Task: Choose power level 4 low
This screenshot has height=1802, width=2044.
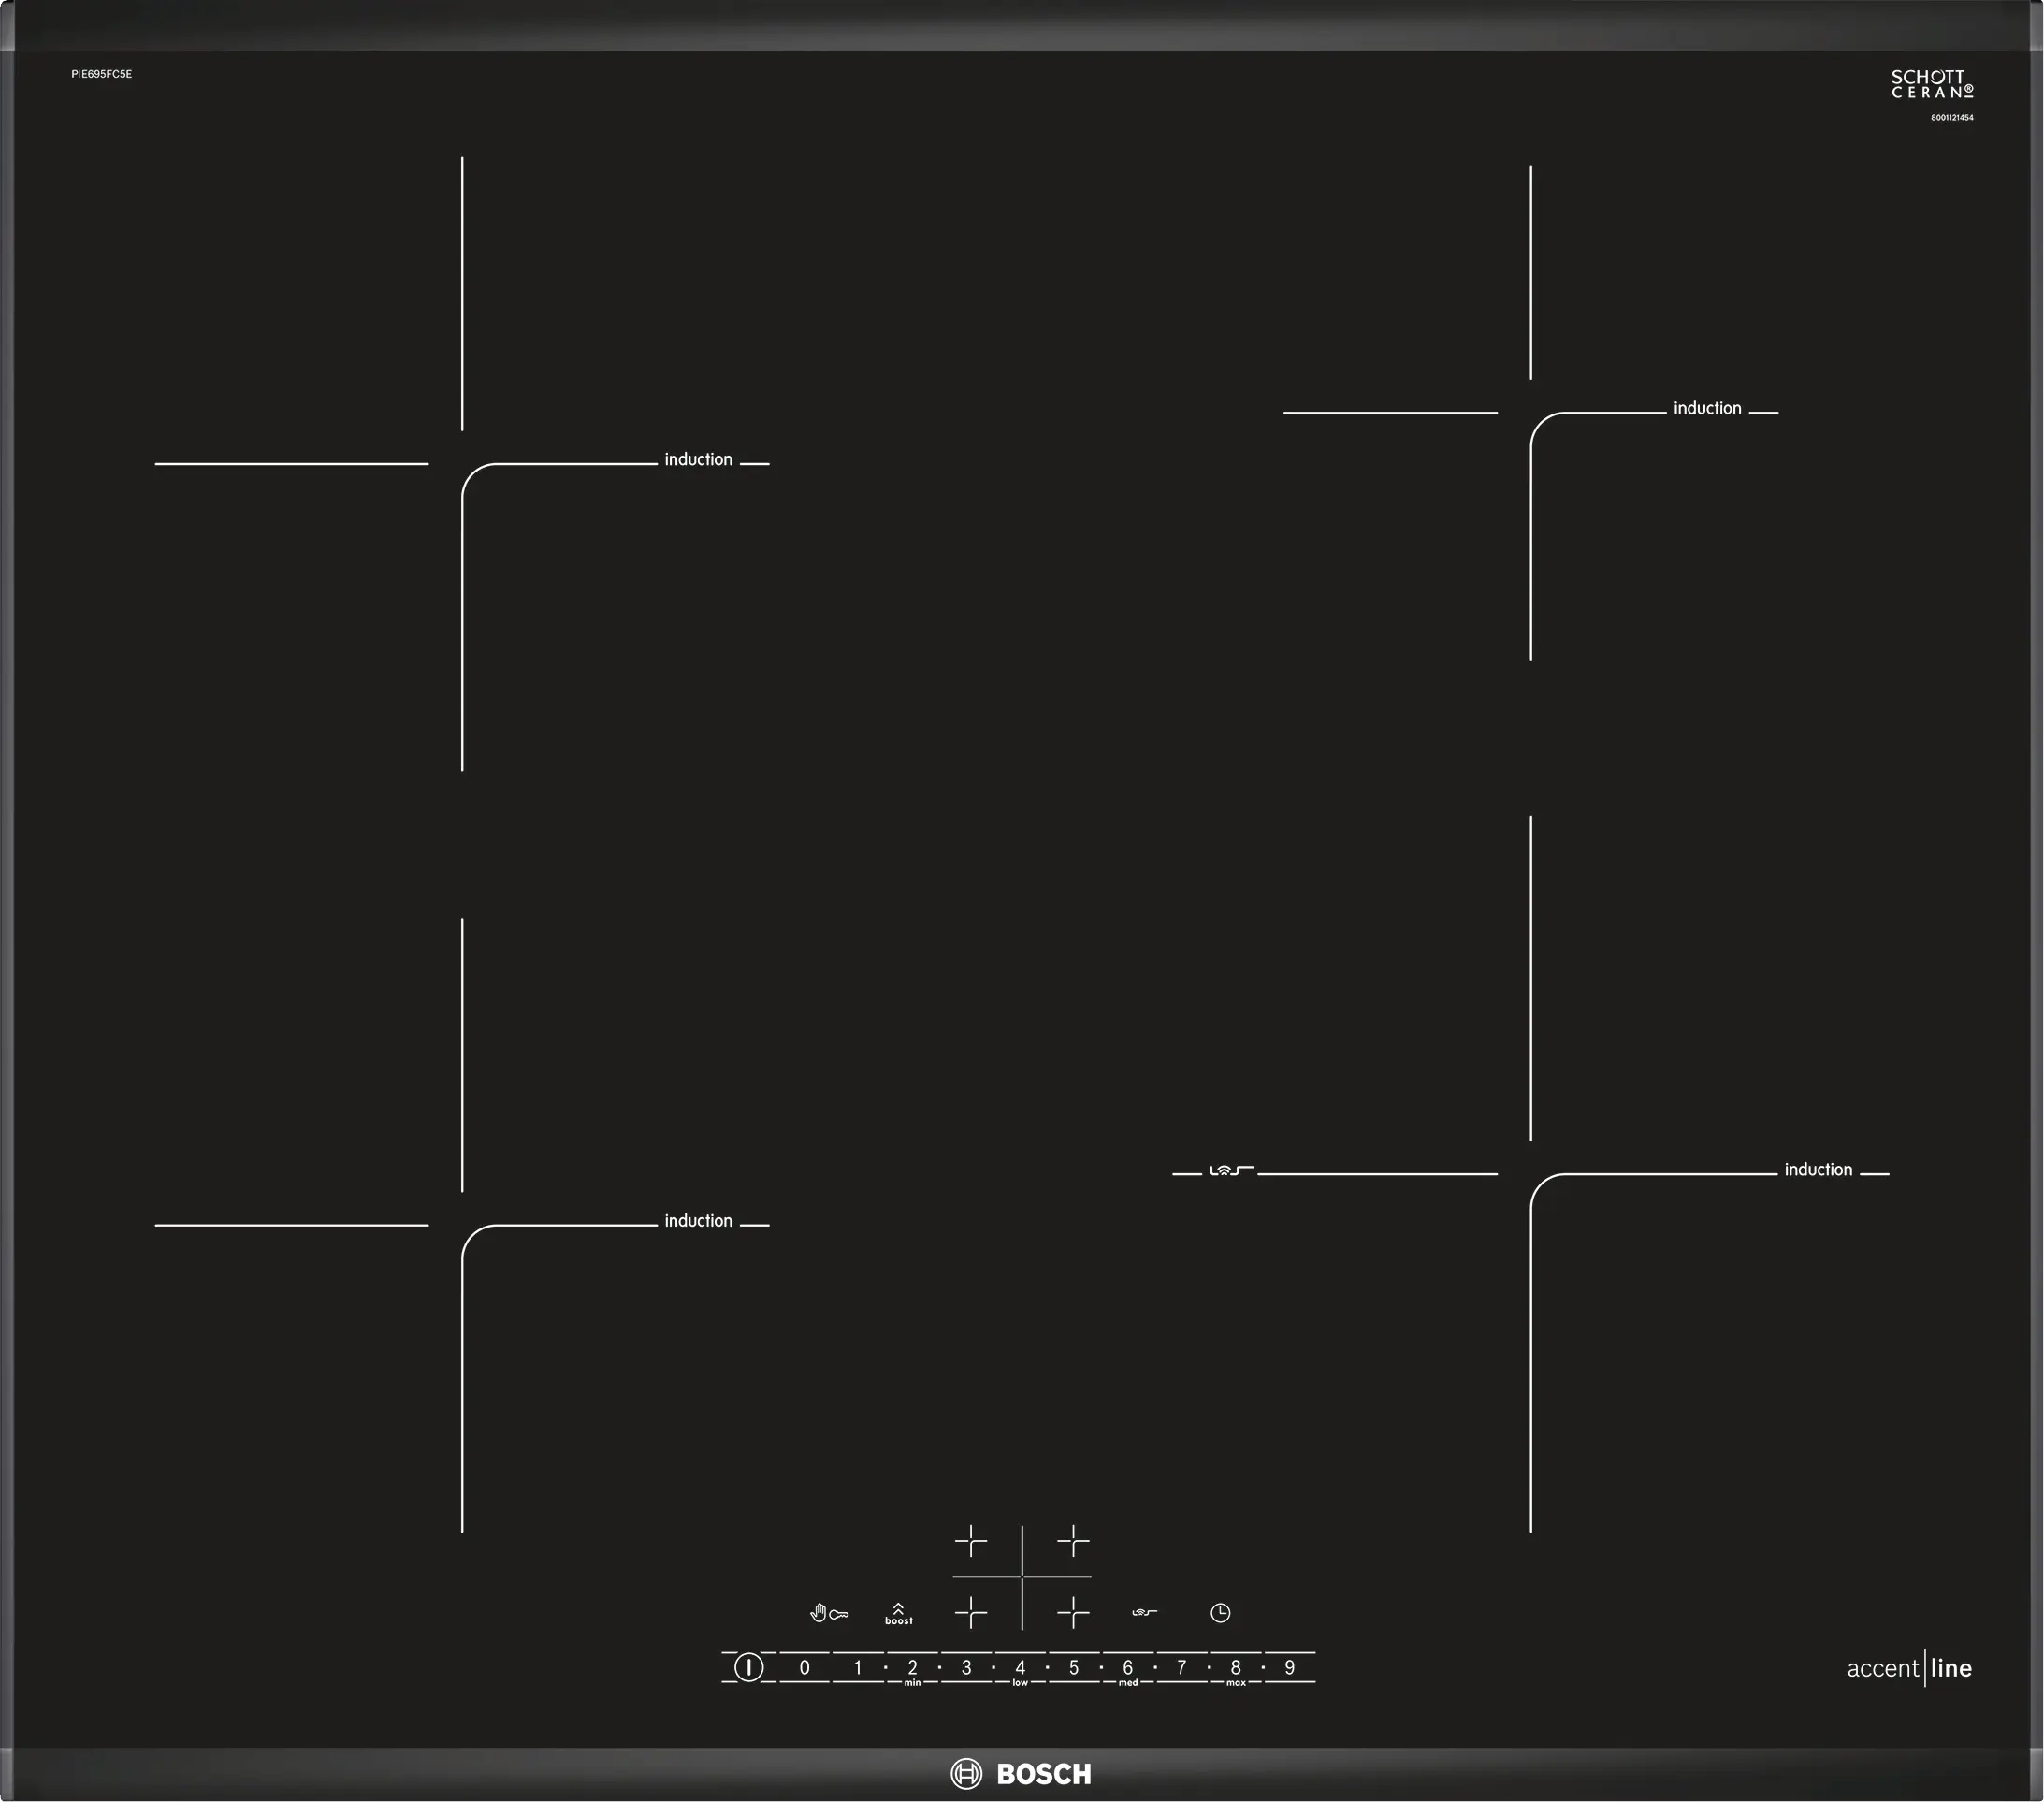Action: 1020,1668
